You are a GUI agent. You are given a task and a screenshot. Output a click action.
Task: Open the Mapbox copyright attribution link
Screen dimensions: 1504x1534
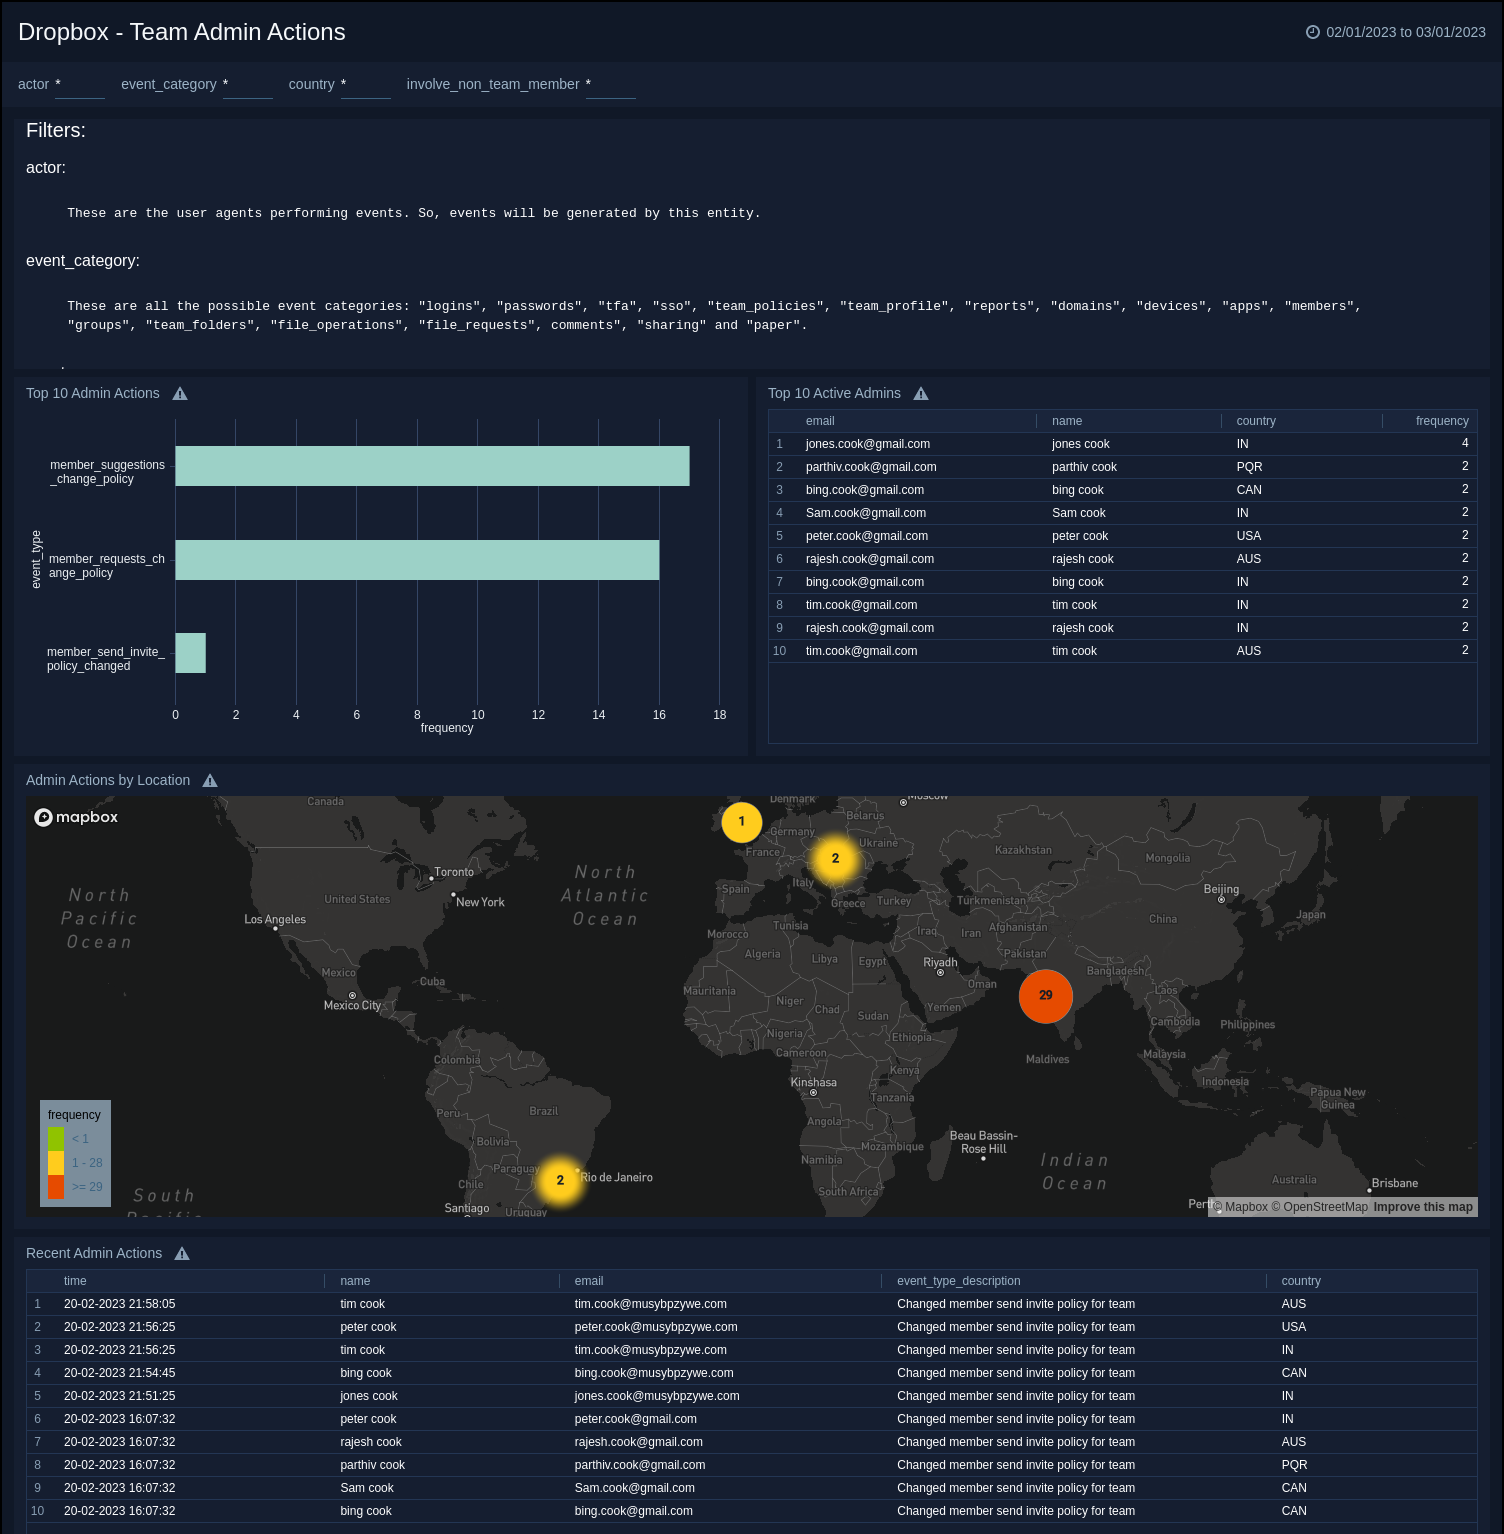[x=1240, y=1207]
